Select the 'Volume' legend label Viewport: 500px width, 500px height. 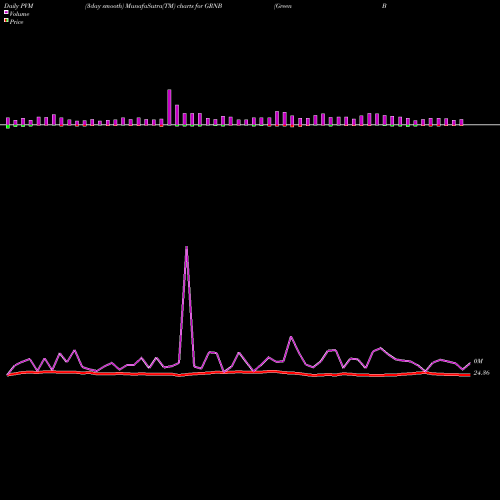pos(19,14)
